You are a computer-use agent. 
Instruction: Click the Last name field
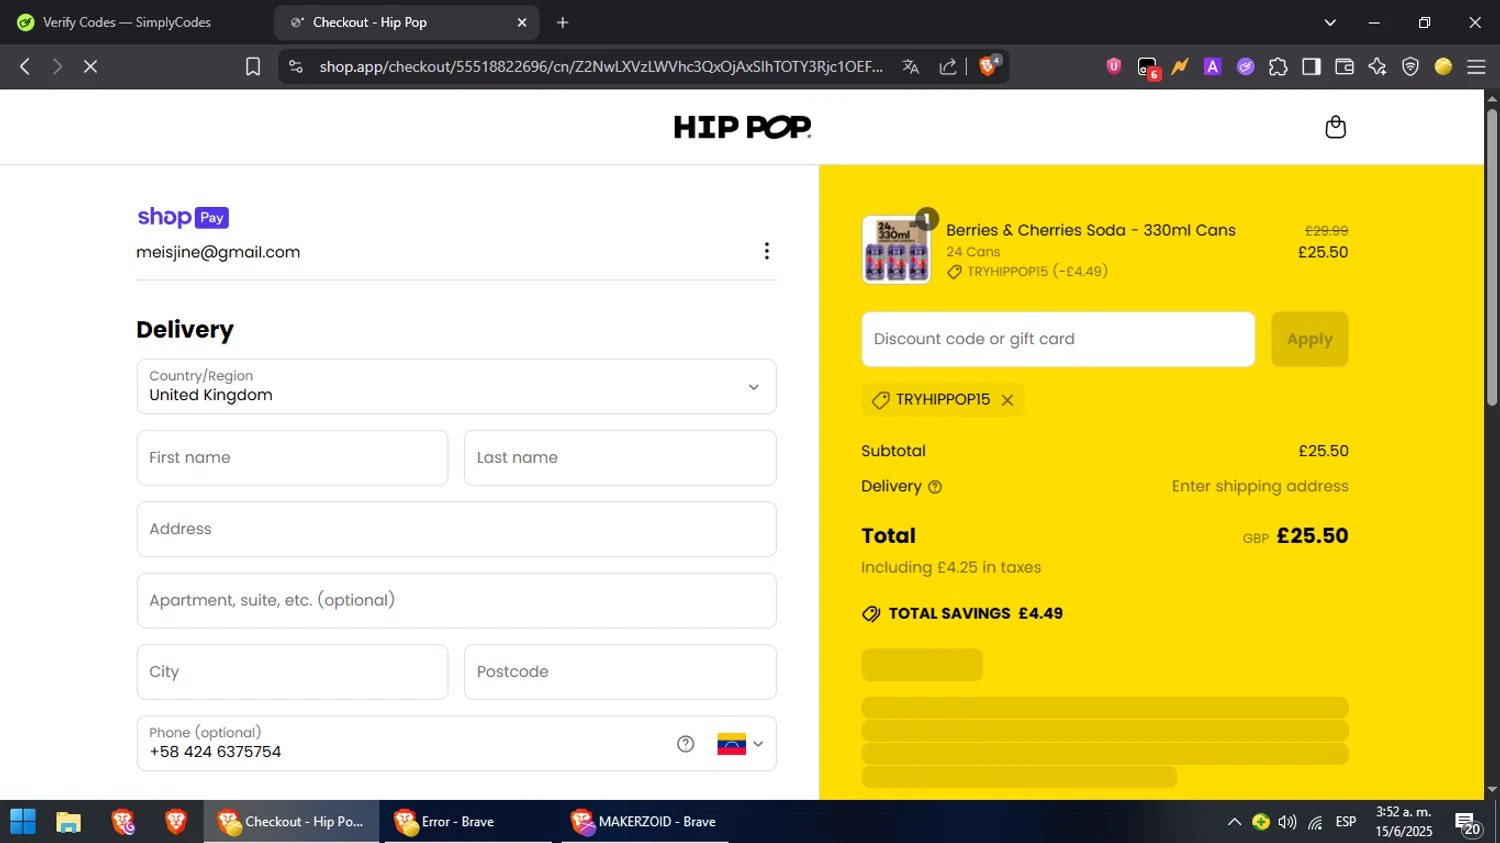coord(620,458)
